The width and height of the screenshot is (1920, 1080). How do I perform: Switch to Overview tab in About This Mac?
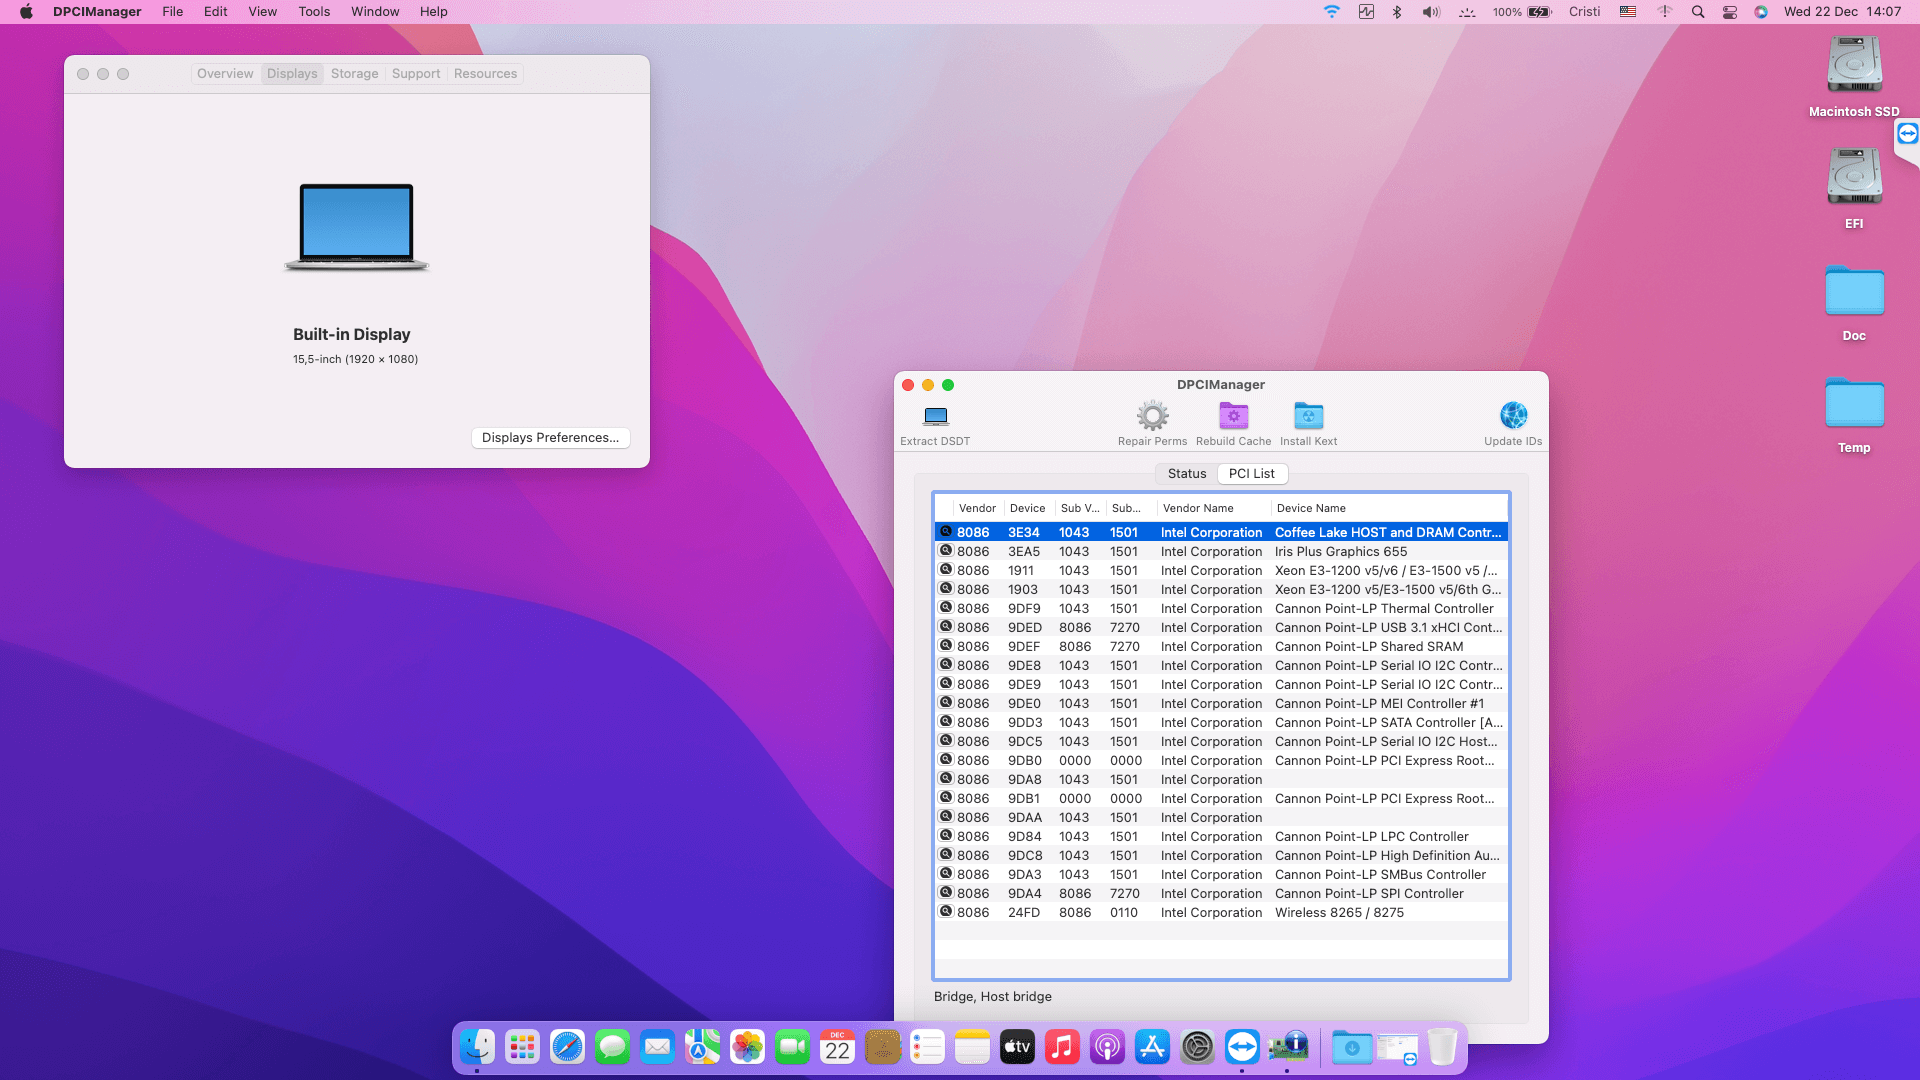[x=225, y=74]
